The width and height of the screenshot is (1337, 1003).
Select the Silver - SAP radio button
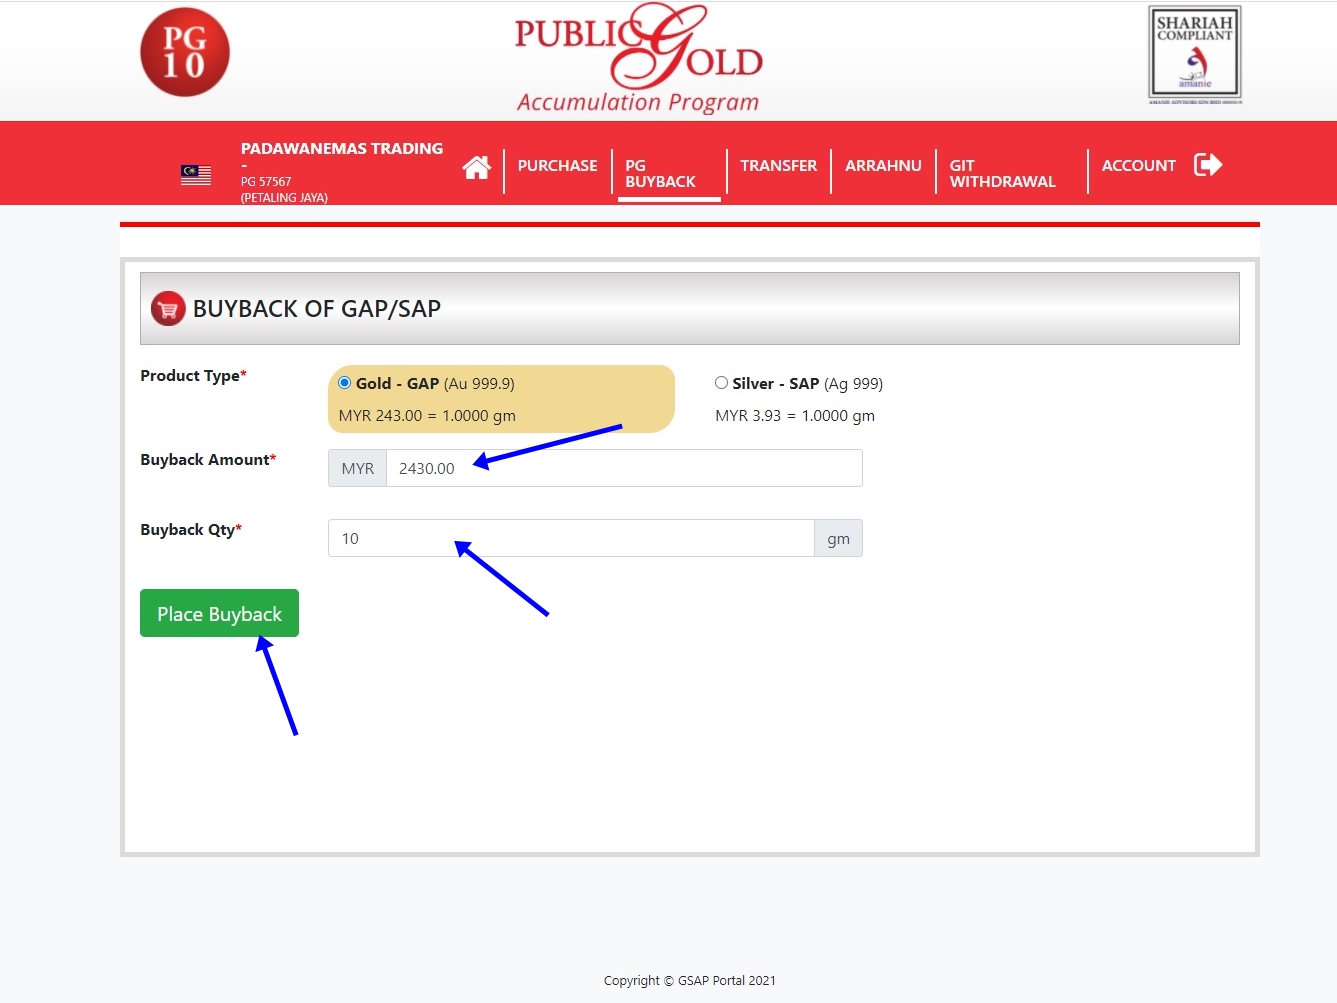[x=721, y=383]
